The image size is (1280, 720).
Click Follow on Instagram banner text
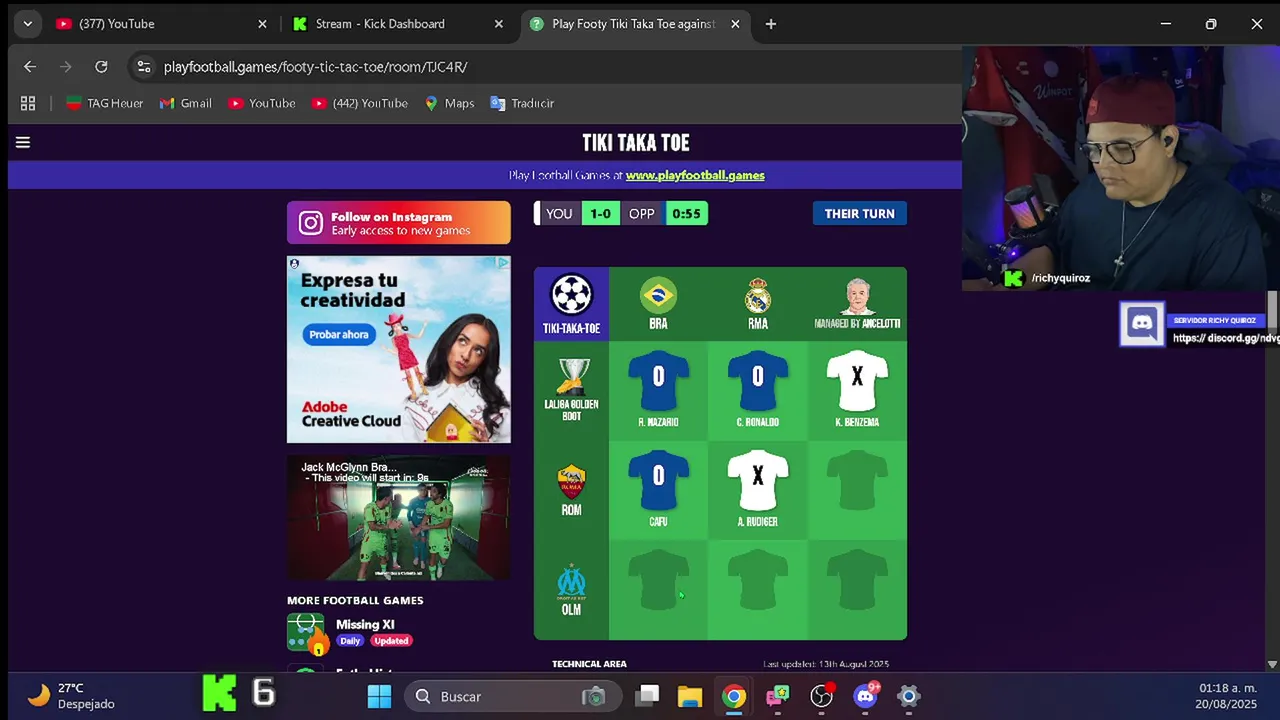click(x=391, y=217)
